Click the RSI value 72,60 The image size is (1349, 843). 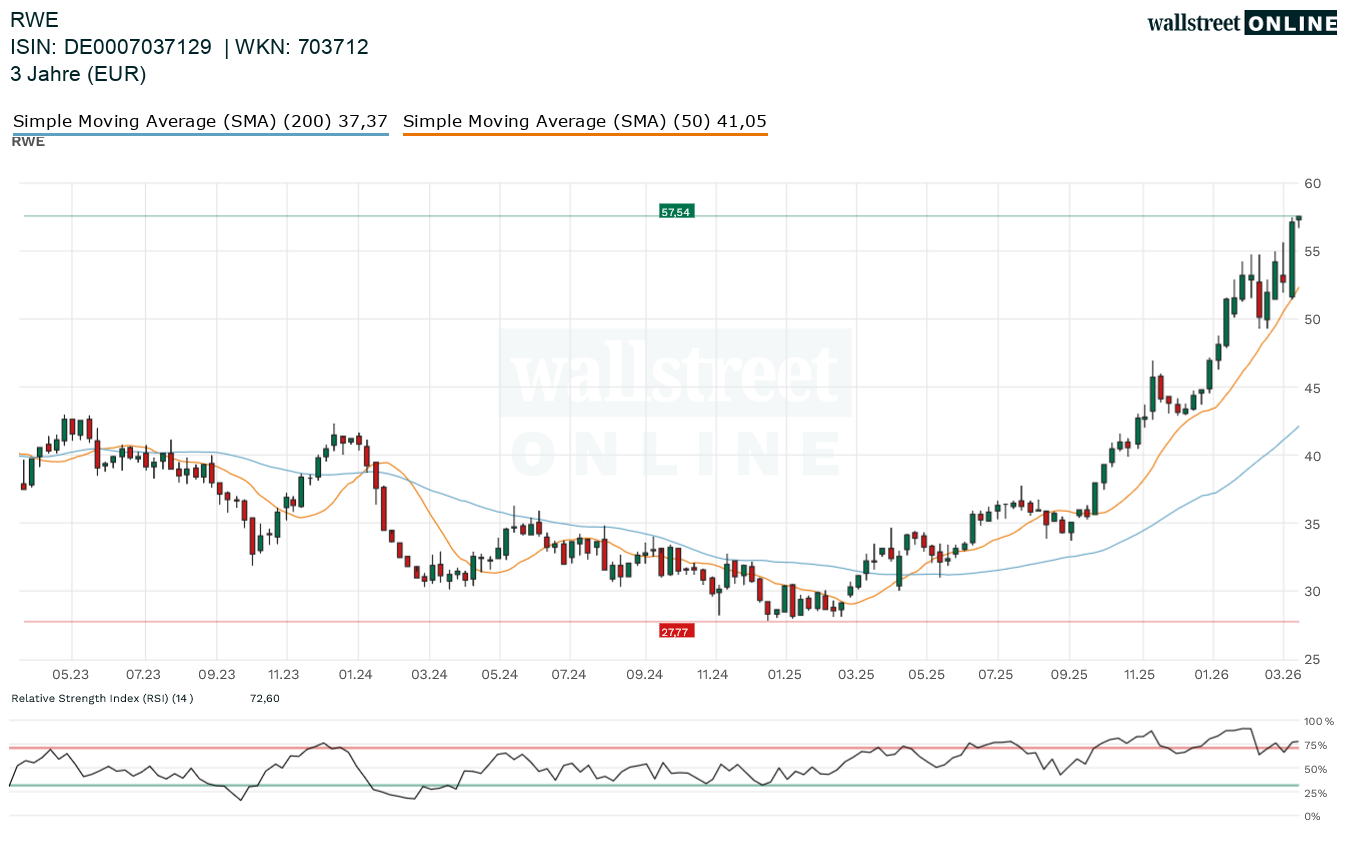265,698
